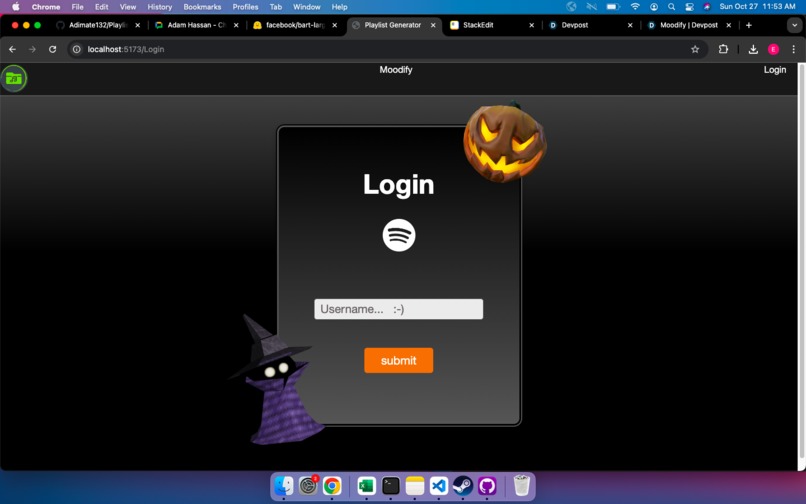The image size is (806, 504).
Task: Open Microsoft Excel from the dock
Action: [x=367, y=485]
